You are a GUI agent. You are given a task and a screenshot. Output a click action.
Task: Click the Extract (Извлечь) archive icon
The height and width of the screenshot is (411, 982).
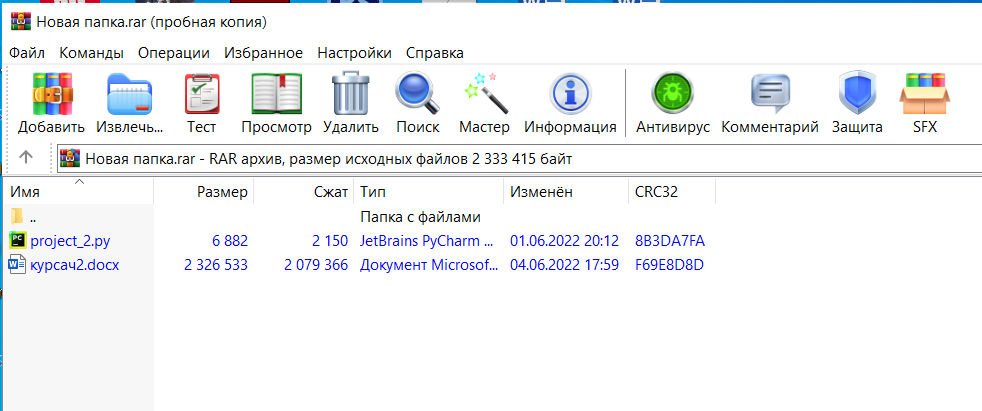pyautogui.click(x=130, y=97)
